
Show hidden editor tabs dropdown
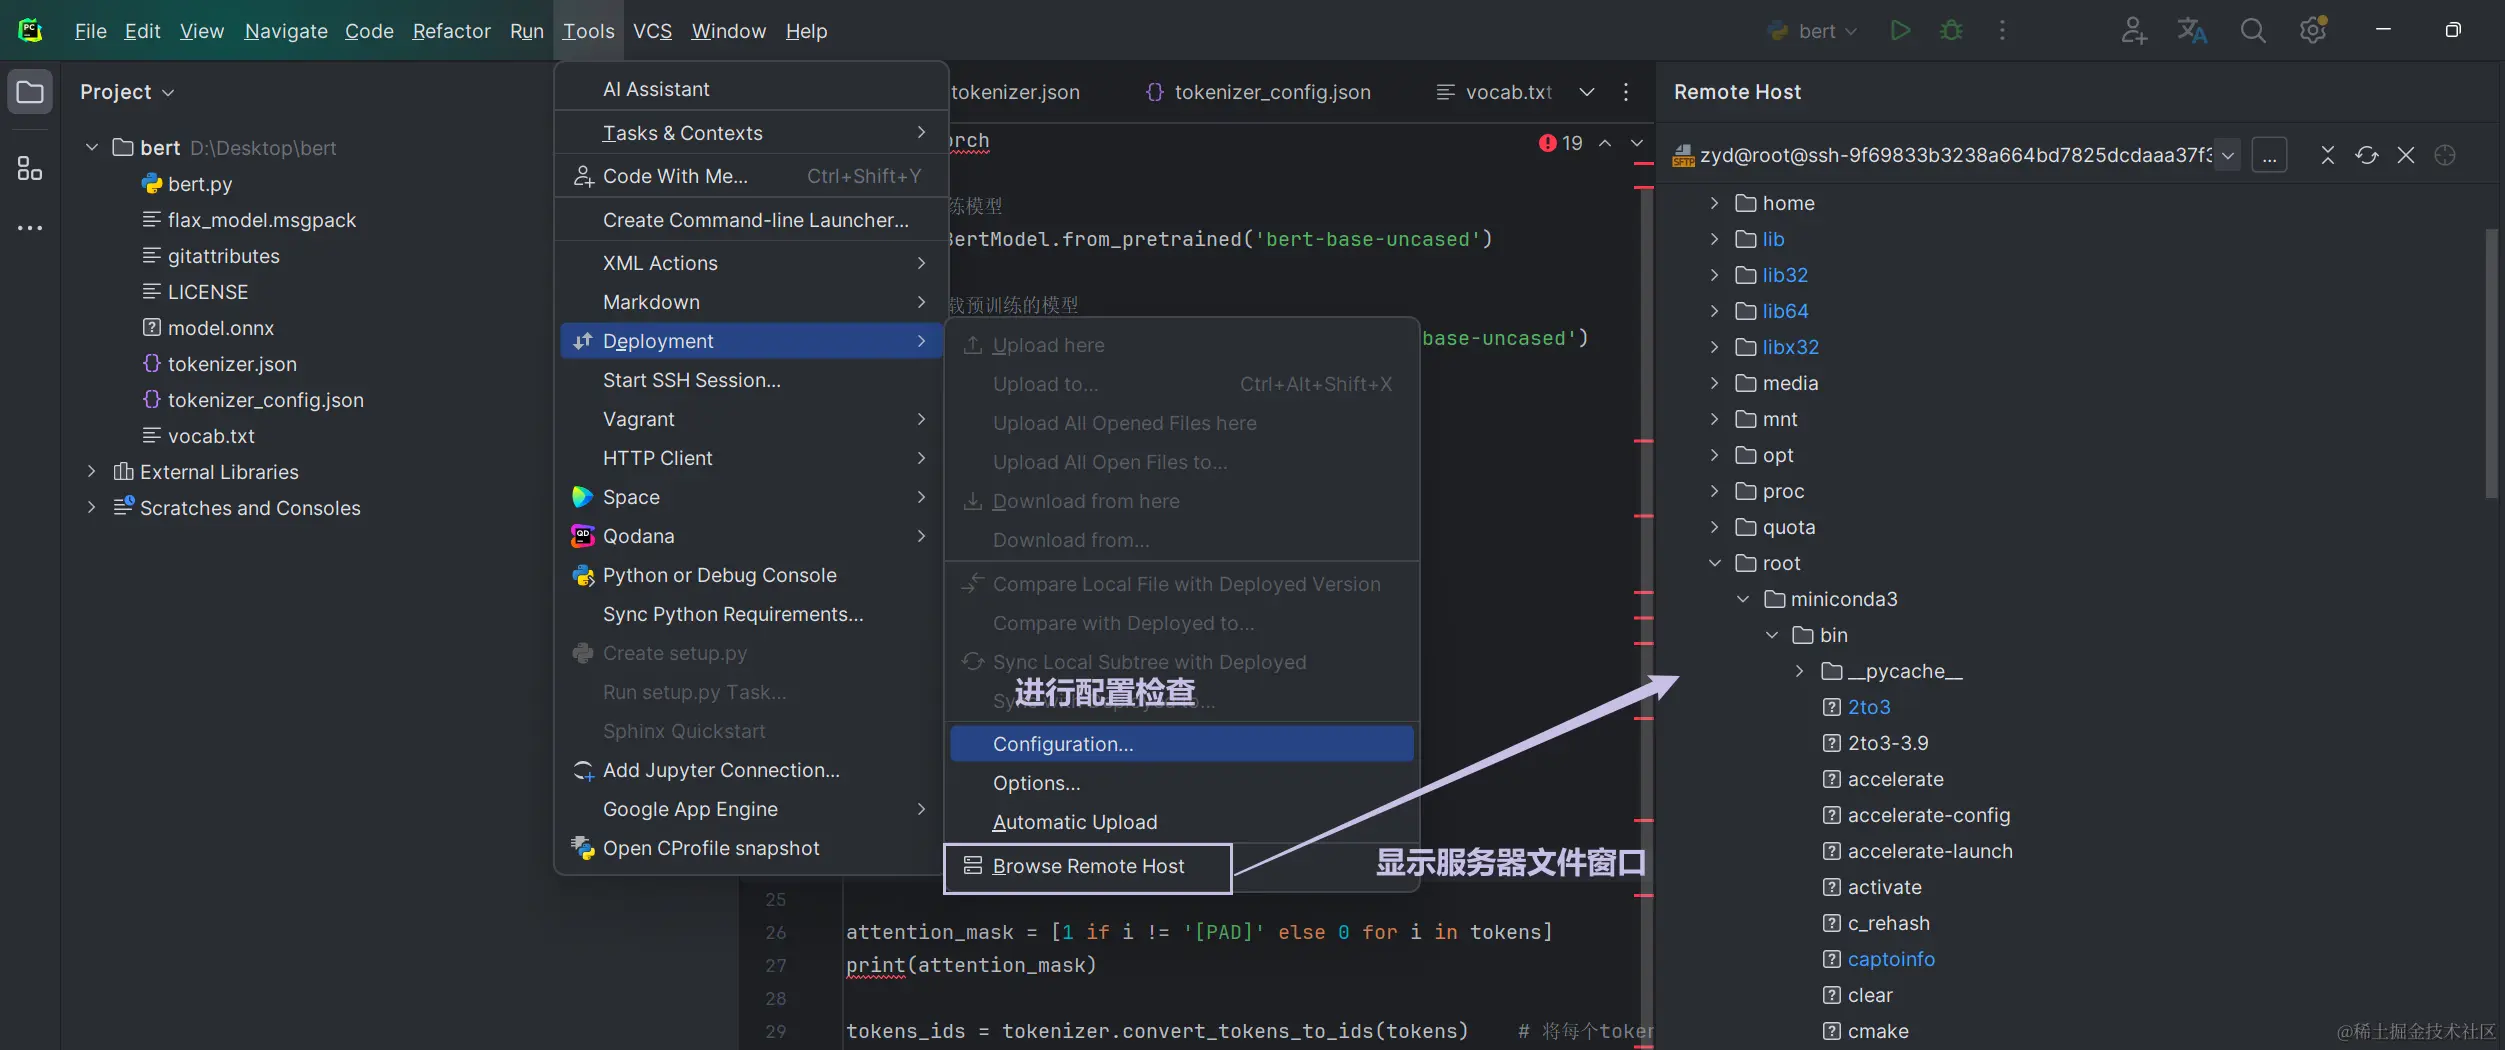click(x=1587, y=92)
